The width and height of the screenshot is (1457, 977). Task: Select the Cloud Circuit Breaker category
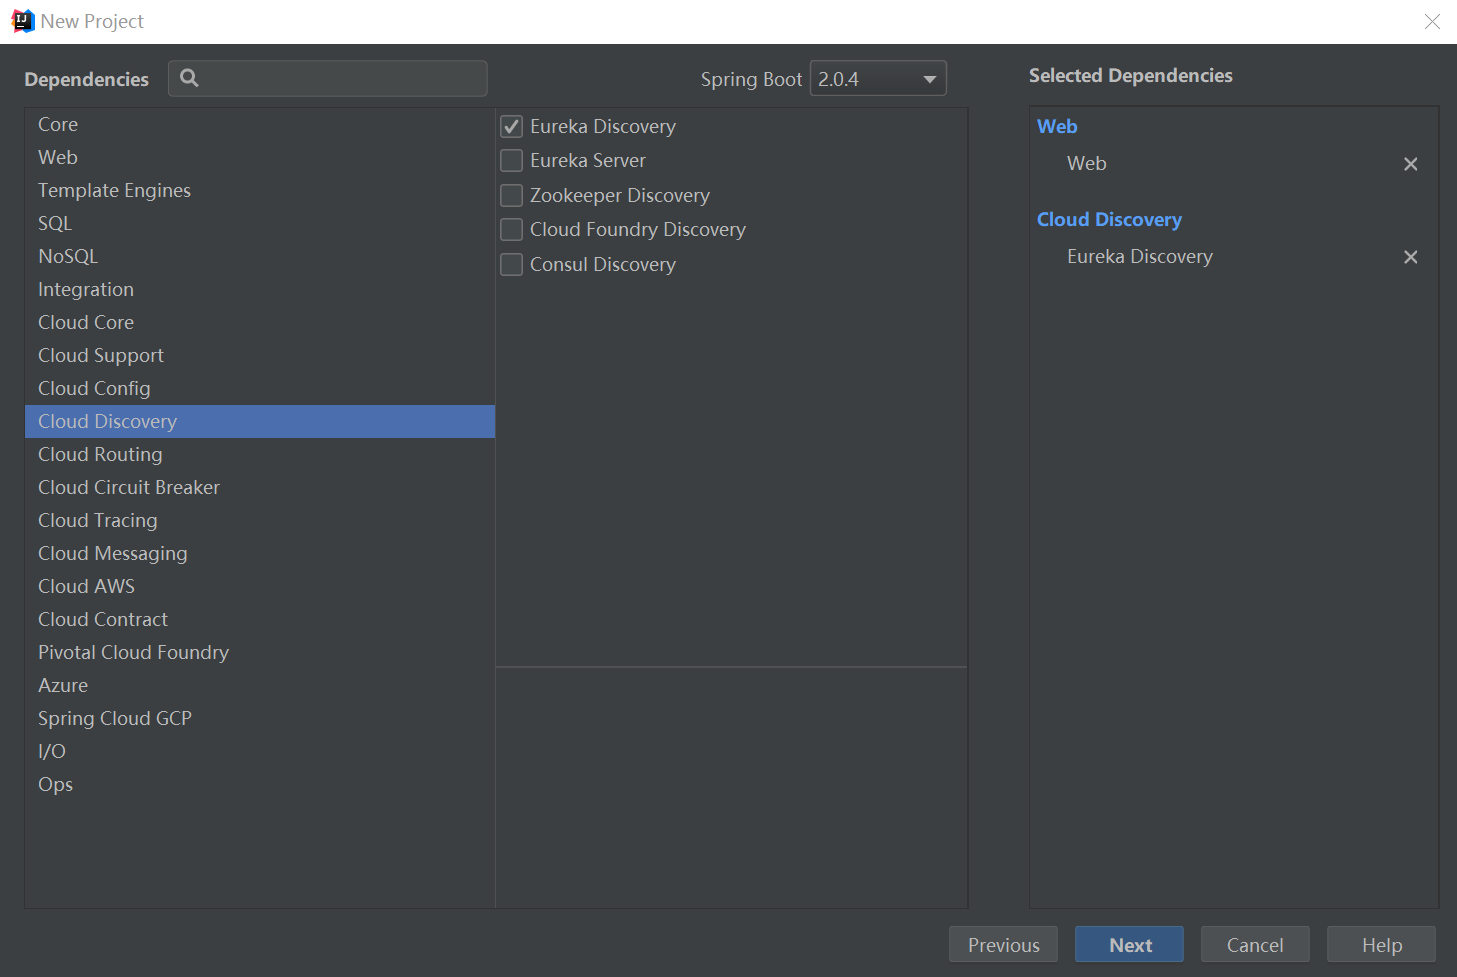260,487
